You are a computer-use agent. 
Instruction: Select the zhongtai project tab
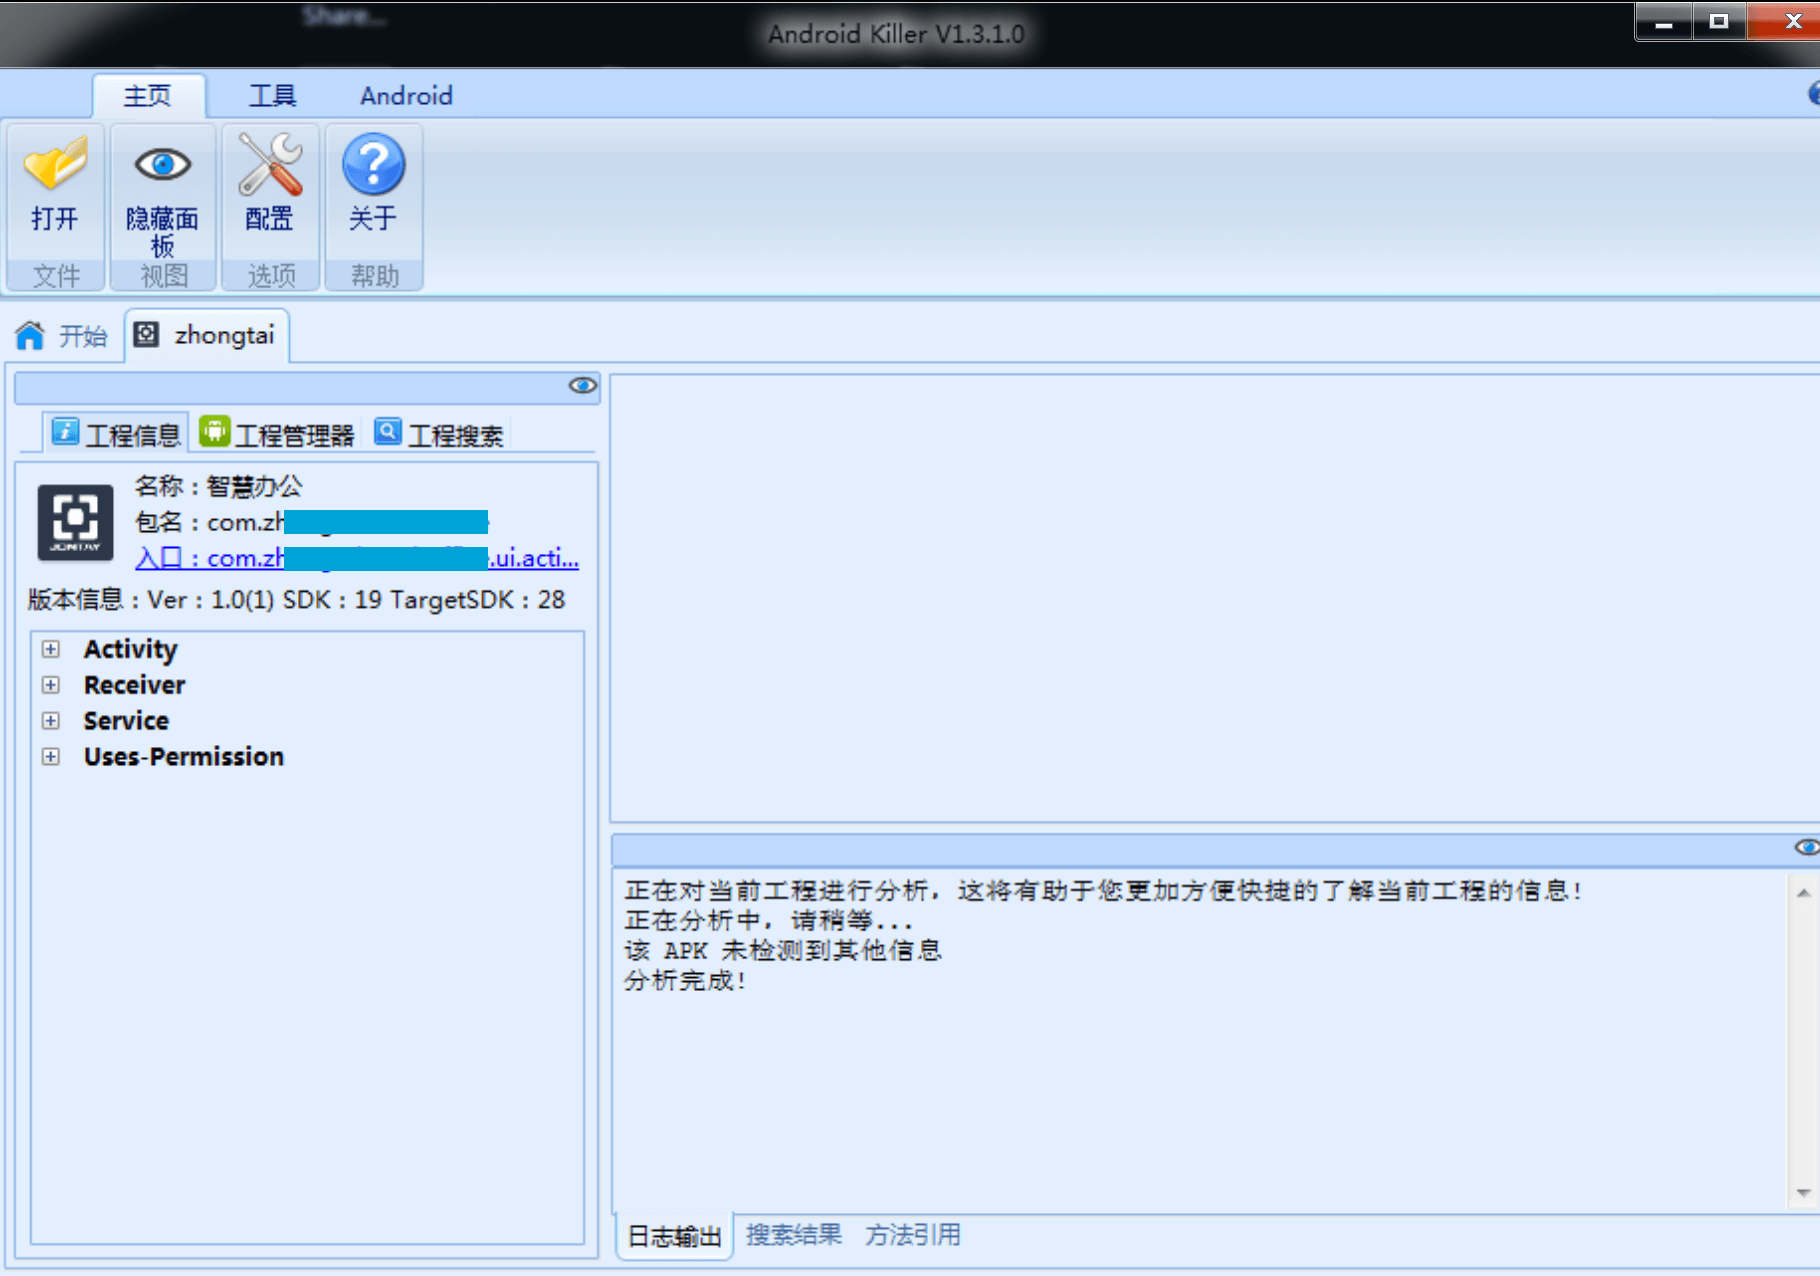click(x=207, y=335)
